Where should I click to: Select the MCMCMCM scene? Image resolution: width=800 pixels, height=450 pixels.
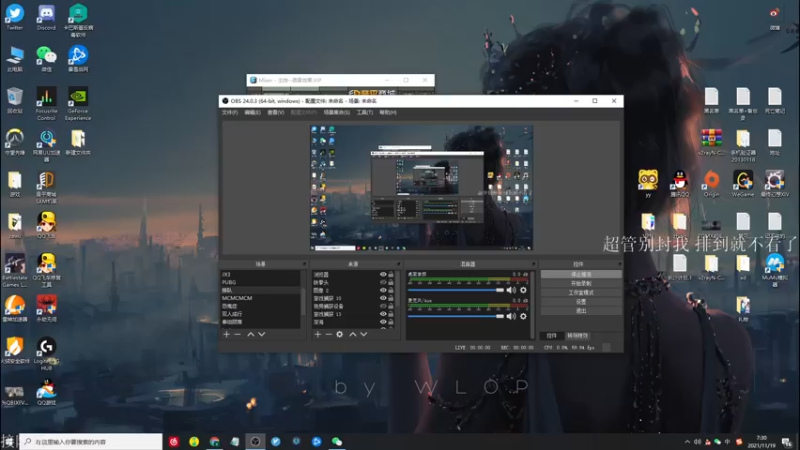260,298
